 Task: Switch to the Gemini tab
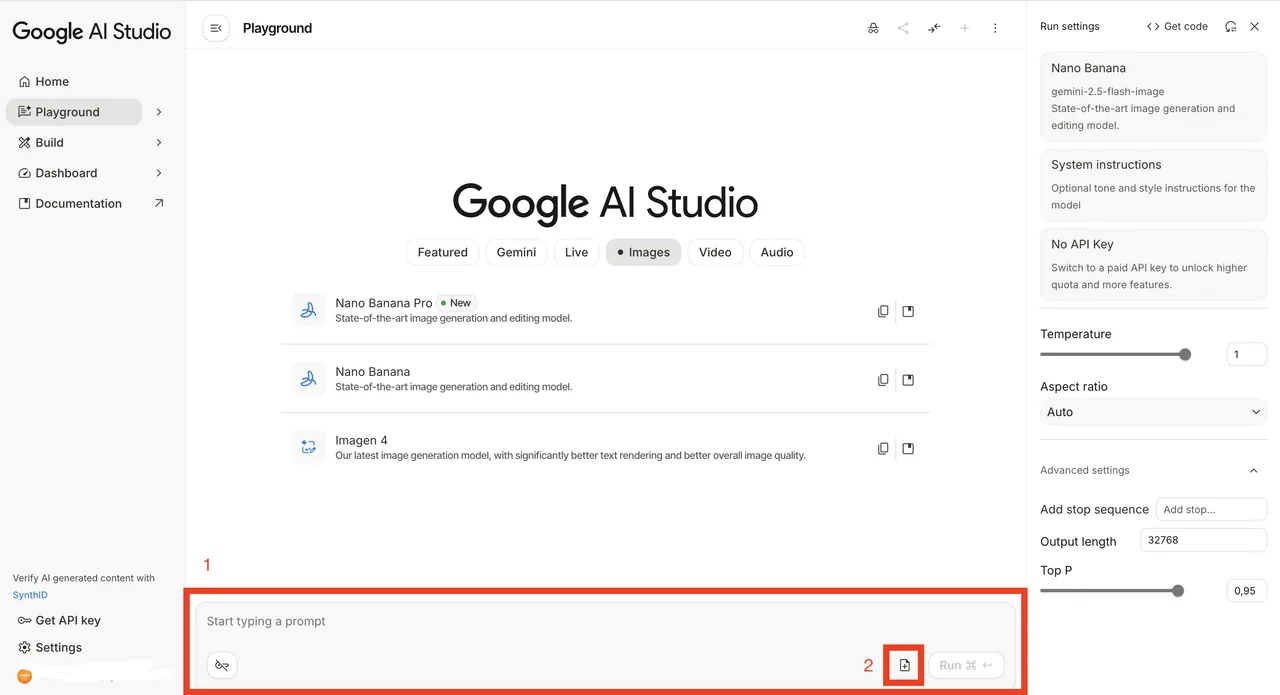point(517,252)
